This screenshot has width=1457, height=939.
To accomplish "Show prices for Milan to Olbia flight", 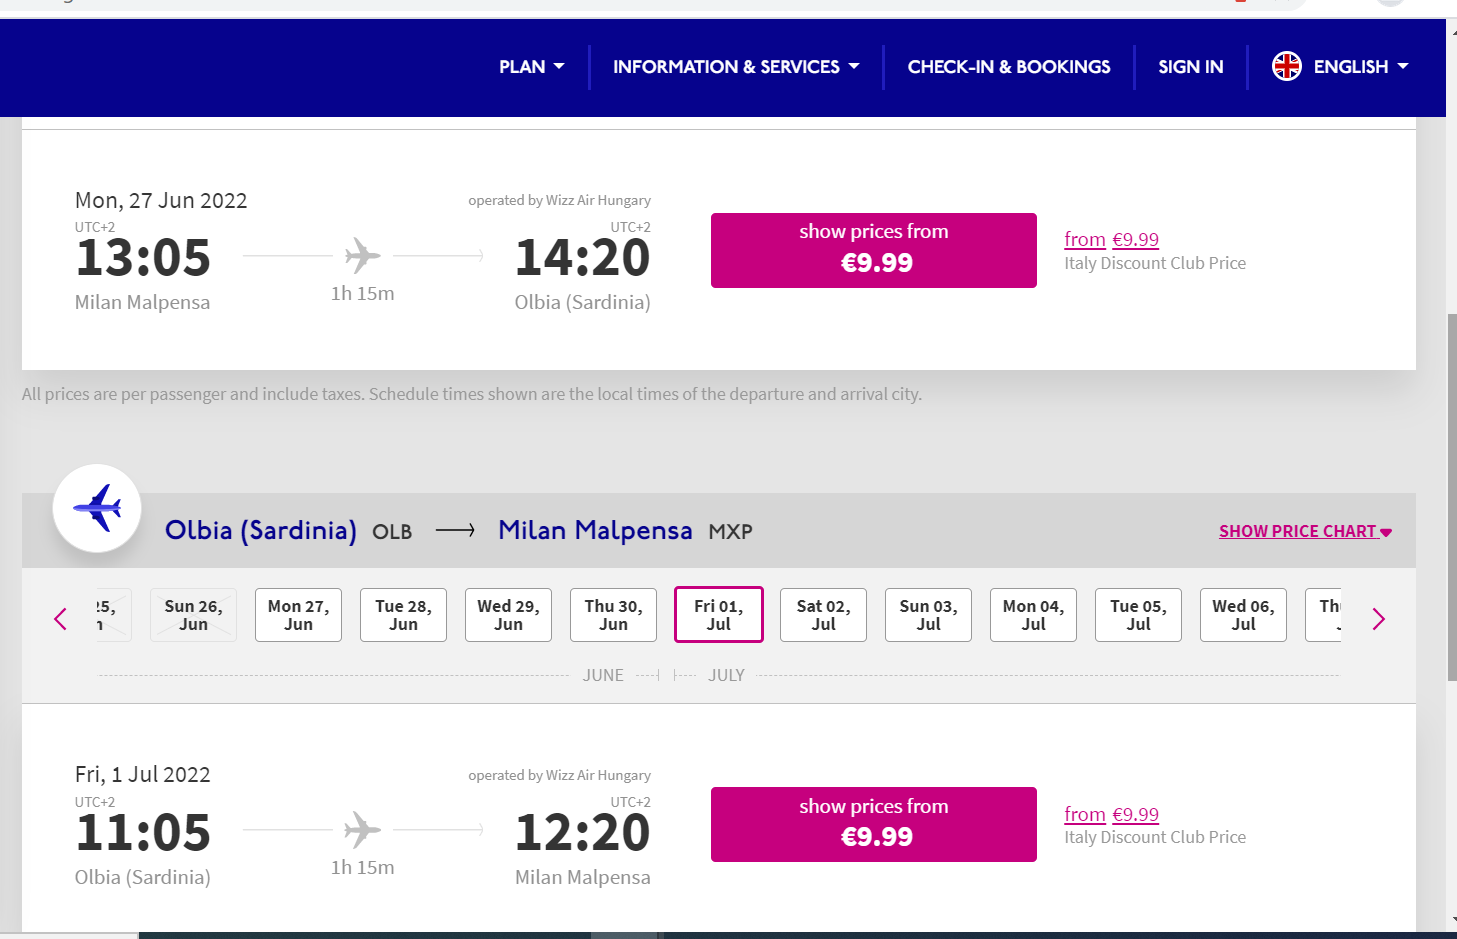I will (x=874, y=250).
